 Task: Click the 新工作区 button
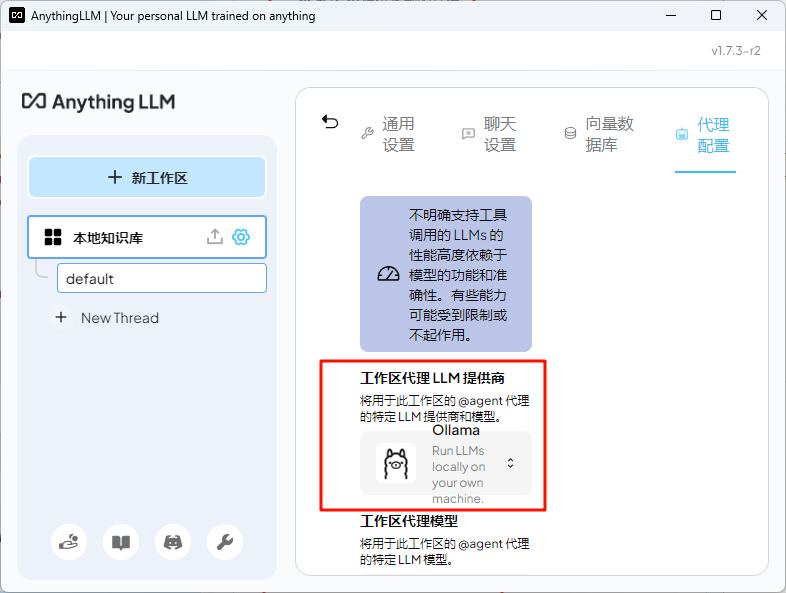point(147,177)
